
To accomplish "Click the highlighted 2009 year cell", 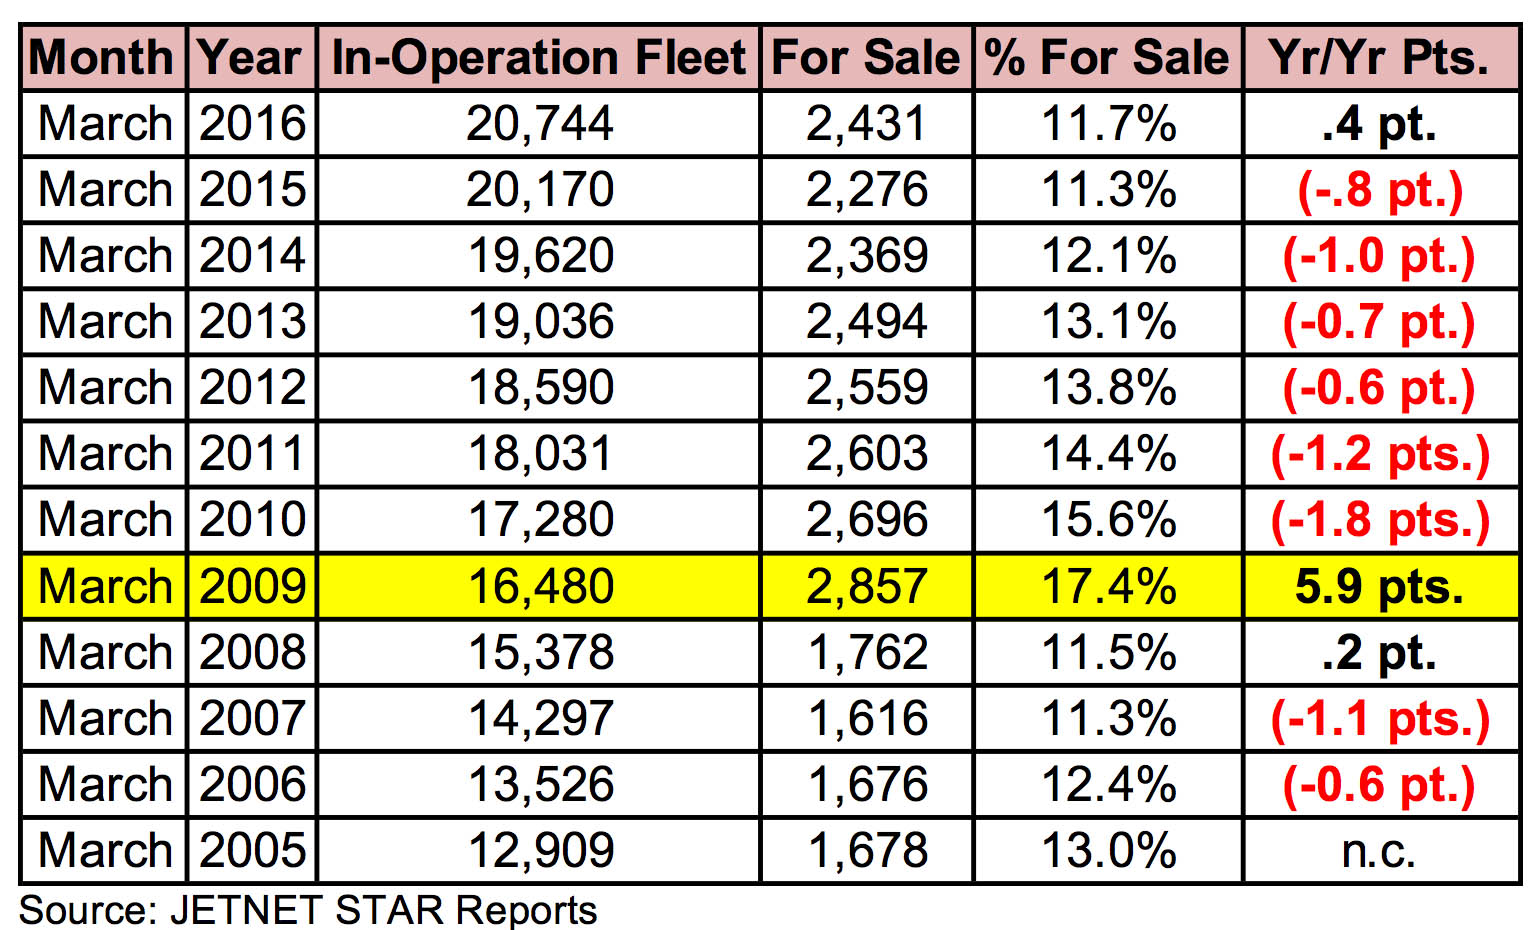I will 252,586.
